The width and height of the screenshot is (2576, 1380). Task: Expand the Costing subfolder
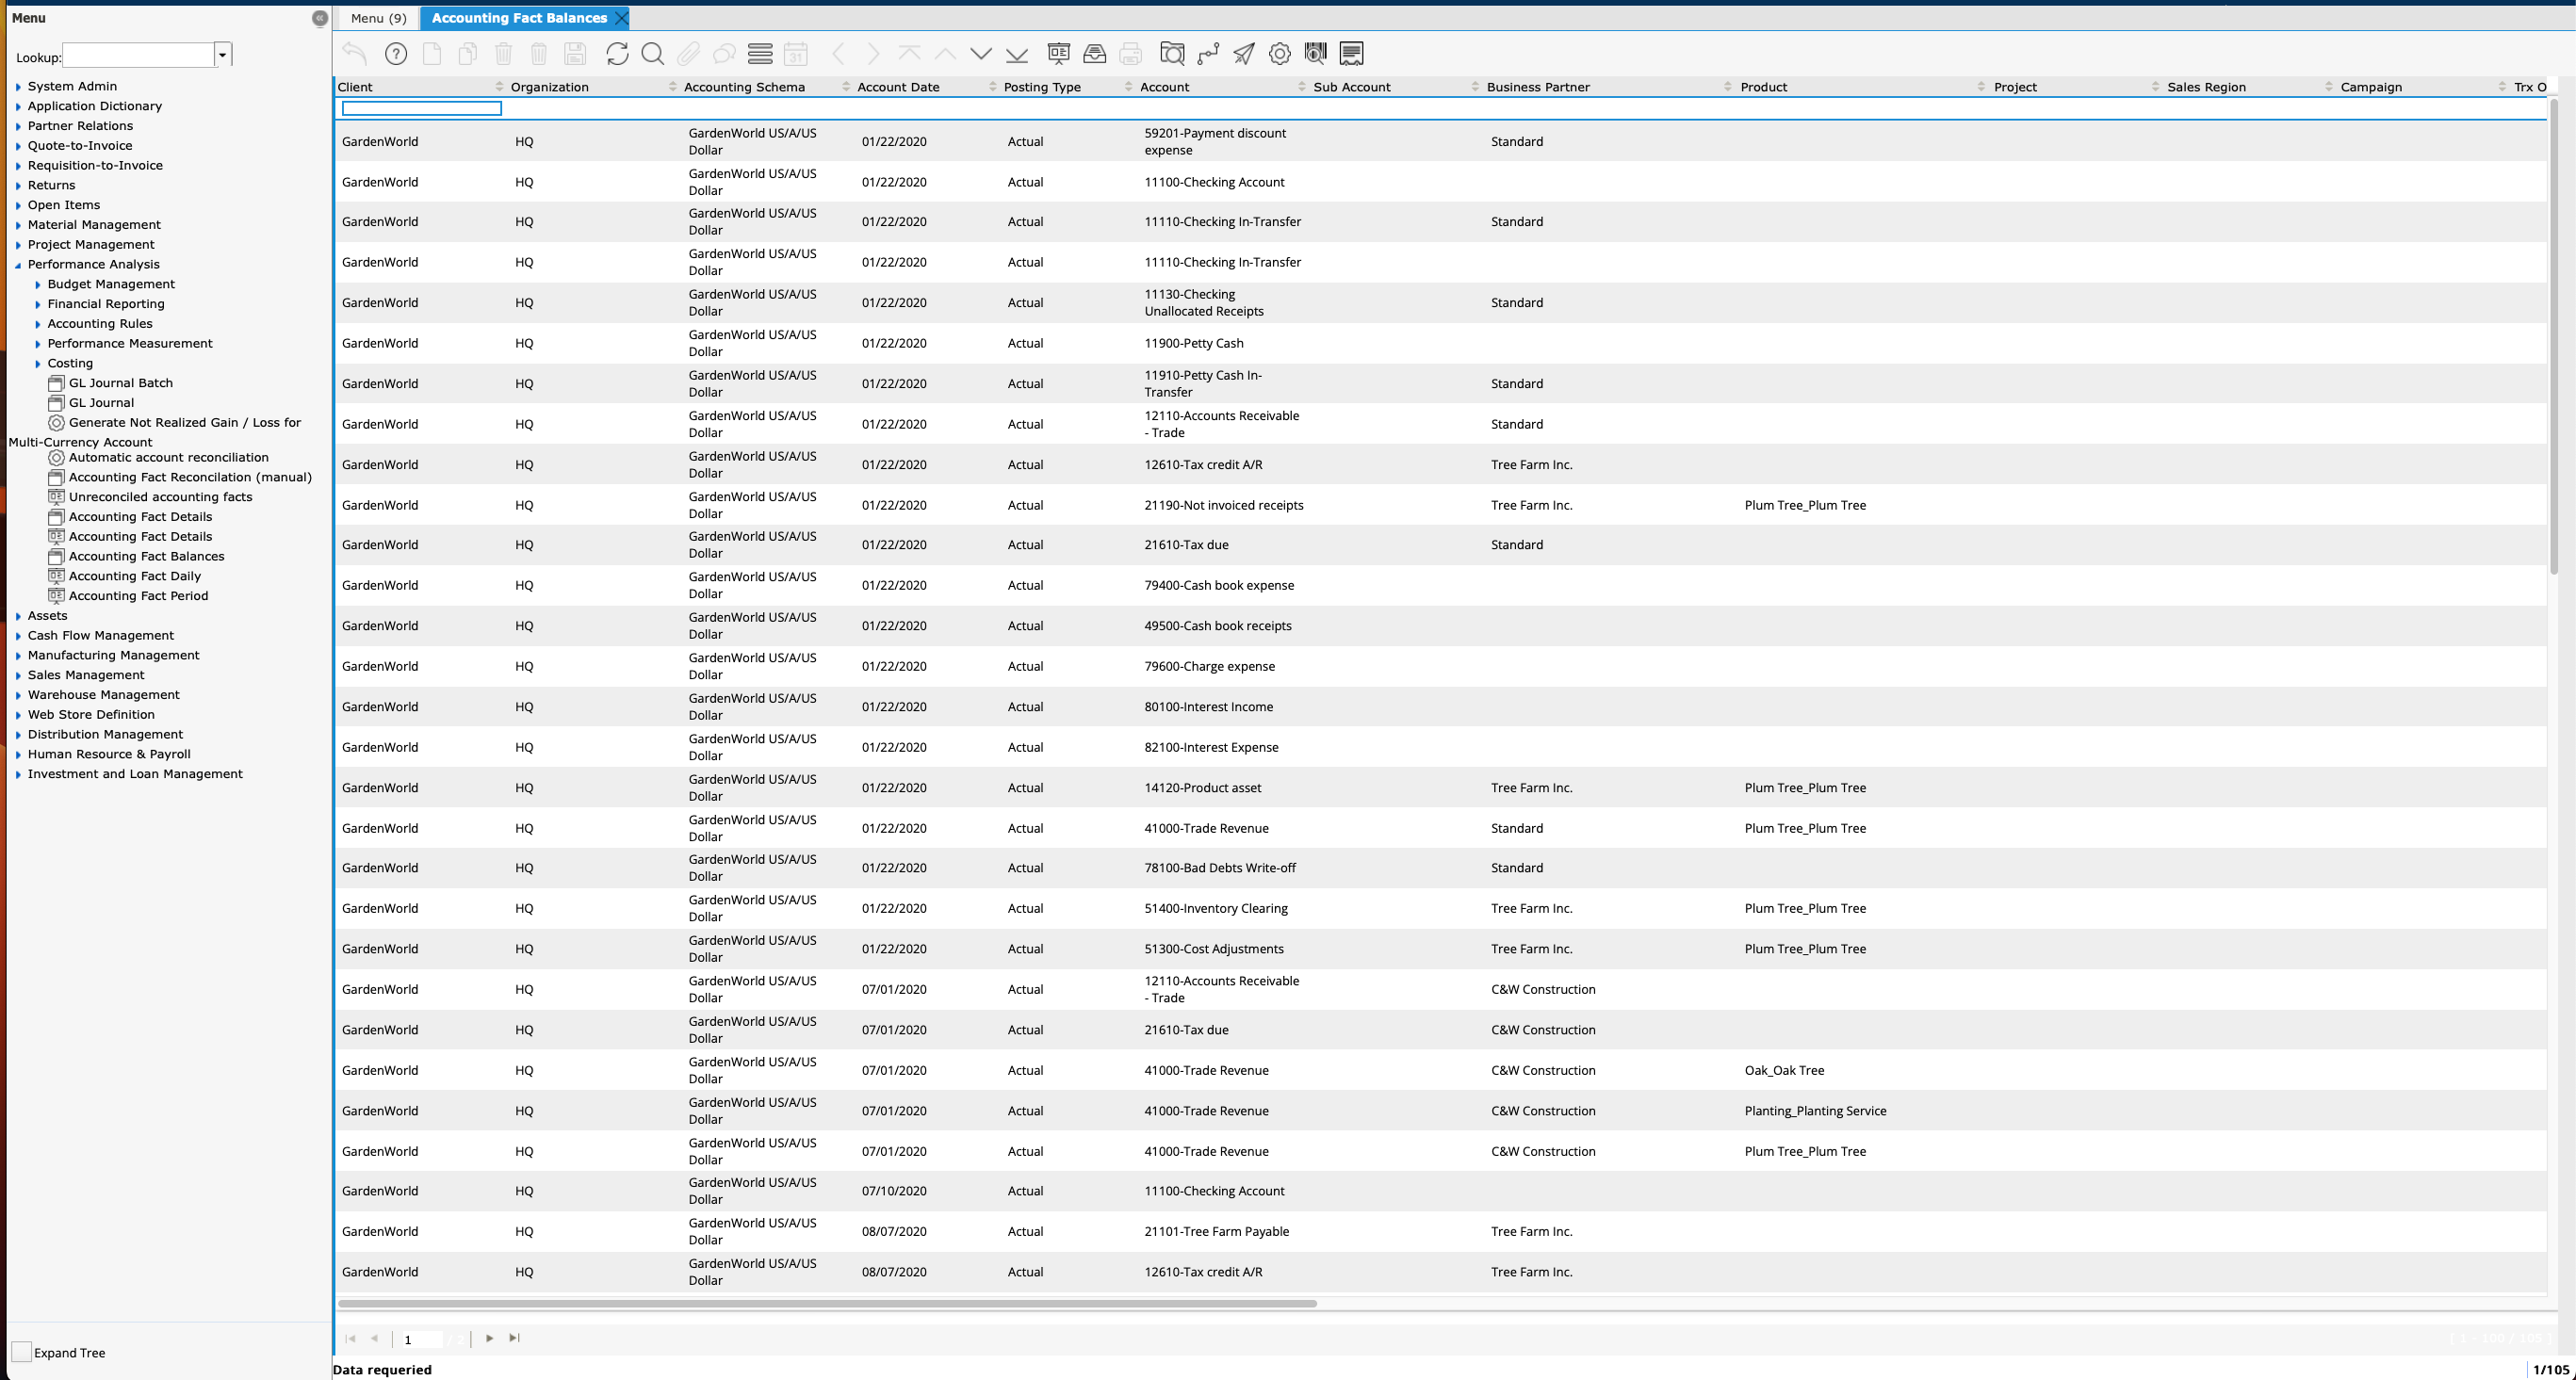click(38, 364)
